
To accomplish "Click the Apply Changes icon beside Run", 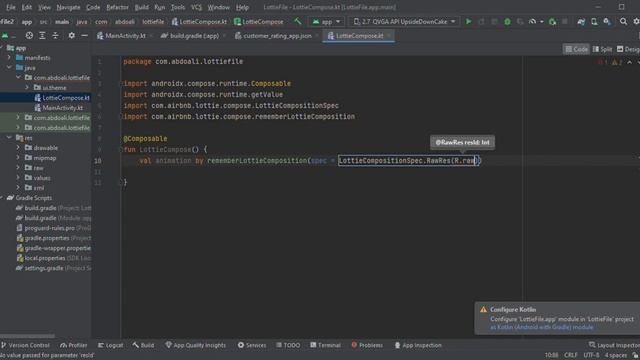I will (x=482, y=21).
